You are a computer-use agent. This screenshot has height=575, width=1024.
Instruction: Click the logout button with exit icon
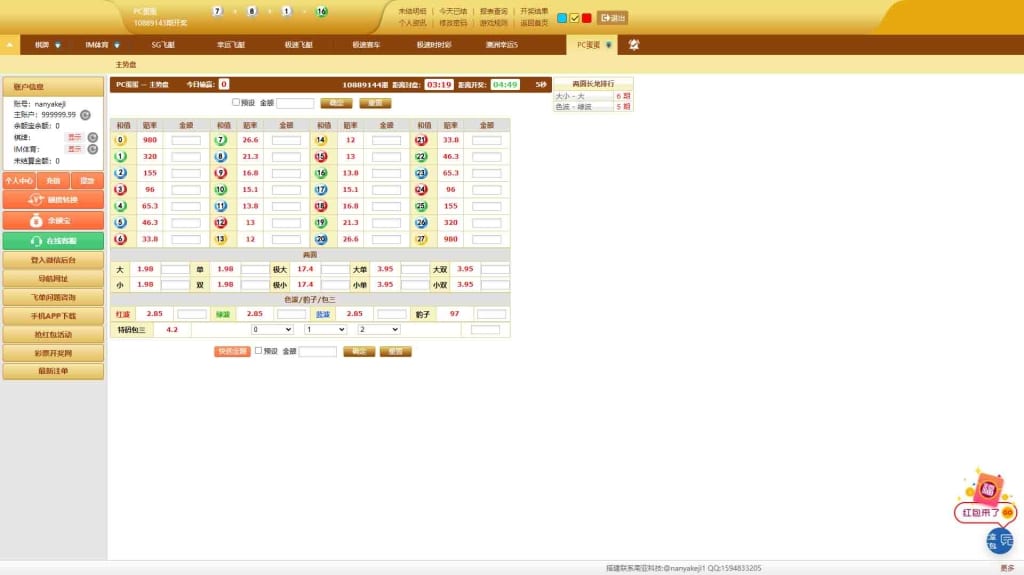coord(613,18)
